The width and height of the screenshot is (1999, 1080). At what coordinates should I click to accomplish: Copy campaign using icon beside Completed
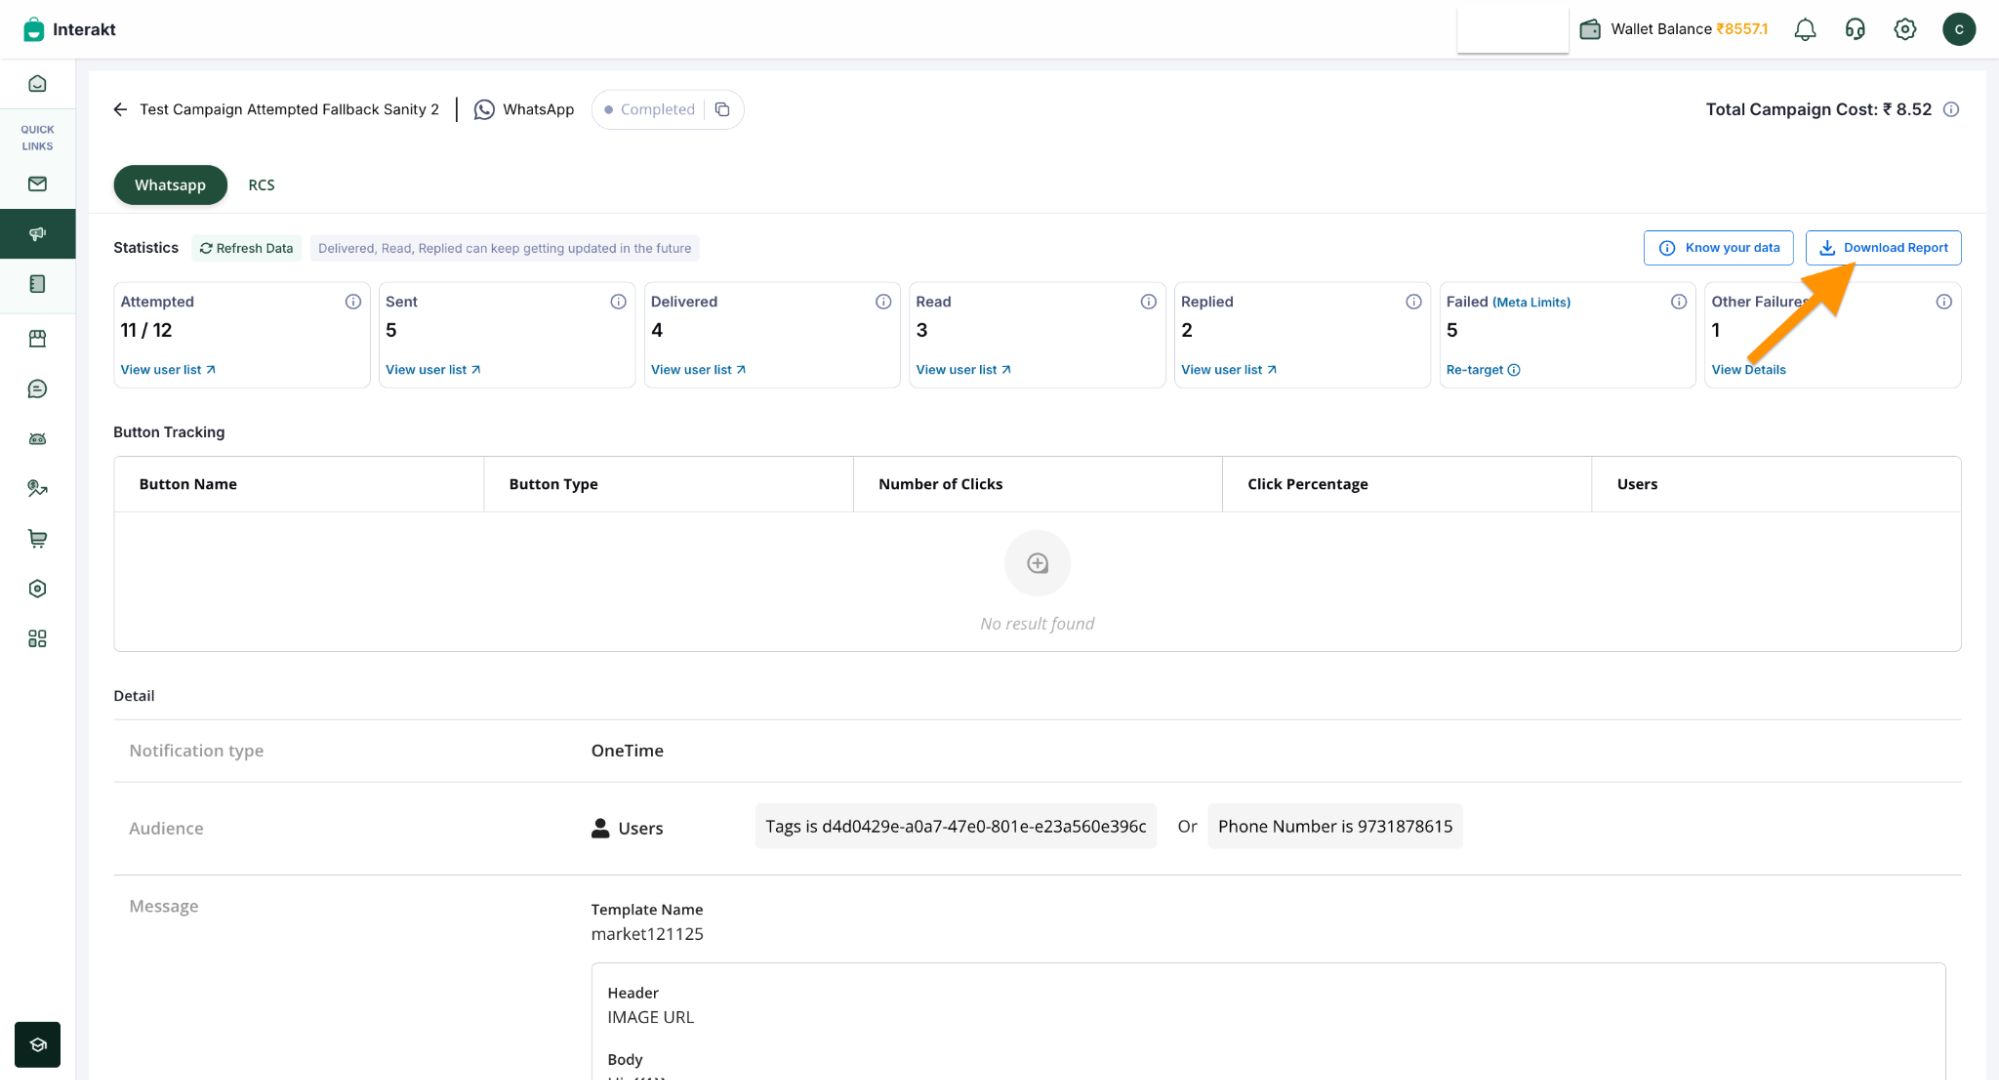(x=722, y=110)
